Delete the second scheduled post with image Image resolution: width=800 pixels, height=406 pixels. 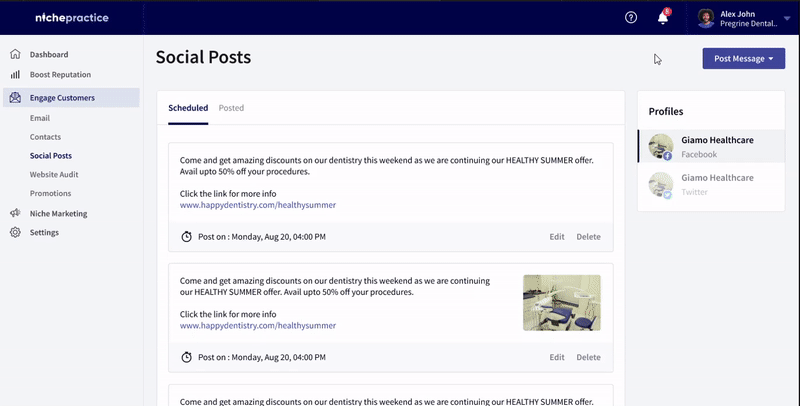[588, 357]
